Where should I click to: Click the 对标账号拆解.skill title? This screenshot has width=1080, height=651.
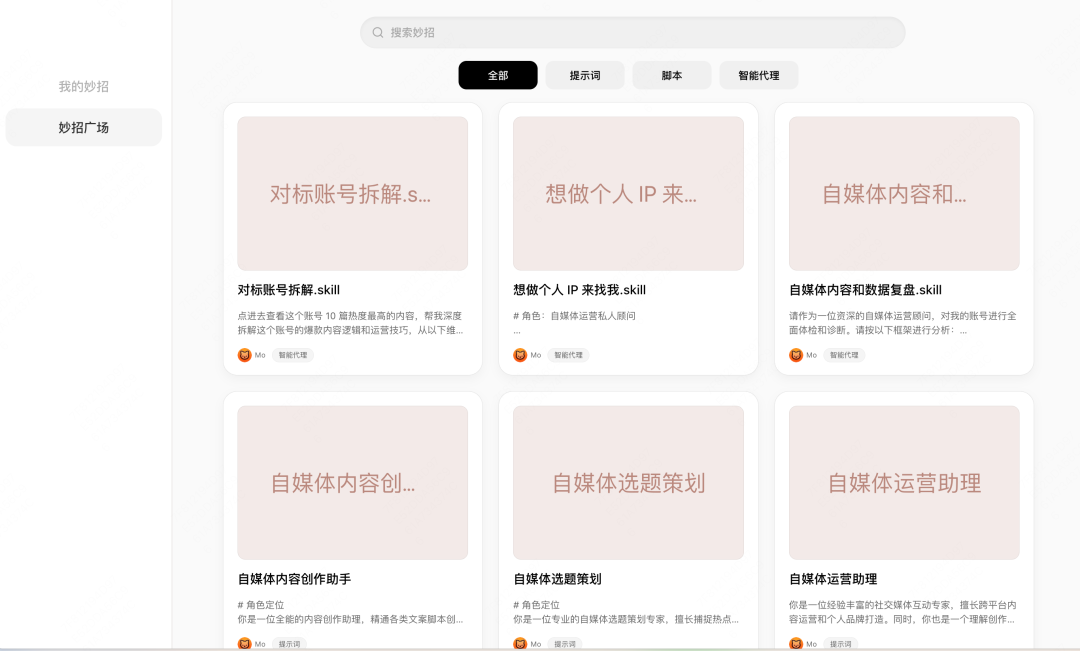[289, 290]
